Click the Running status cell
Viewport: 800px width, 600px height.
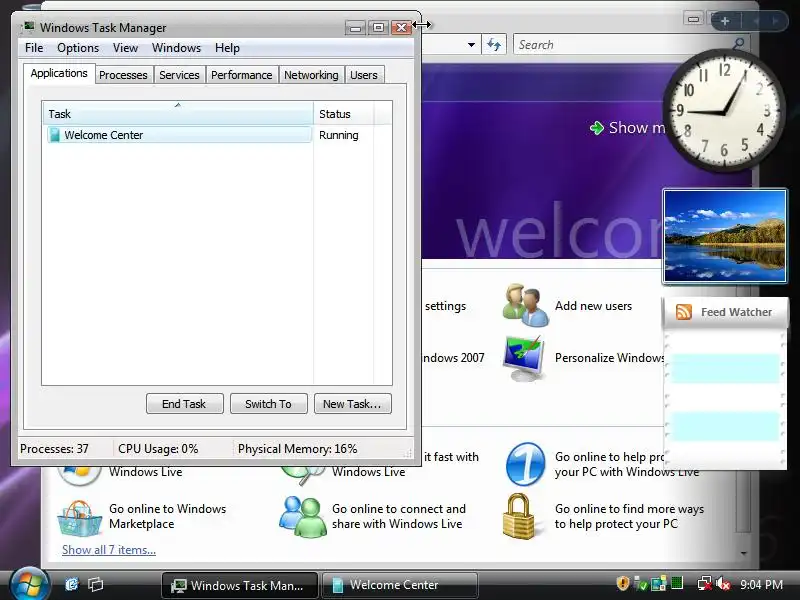339,135
